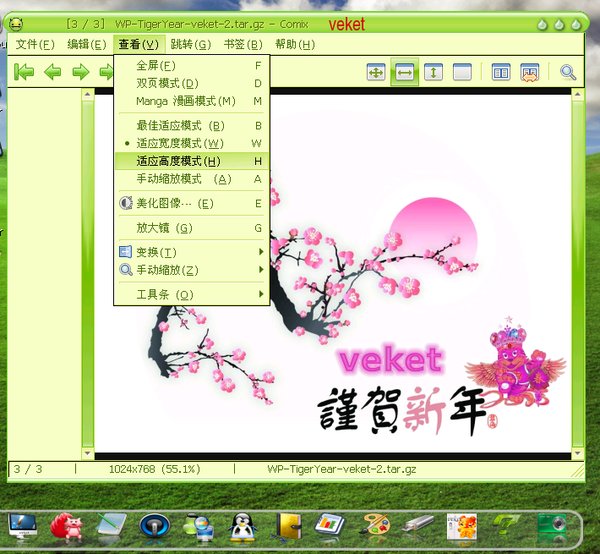Click the thumbnail panel vertical scrollbar track
The width and height of the screenshot is (600, 554).
coord(88,274)
